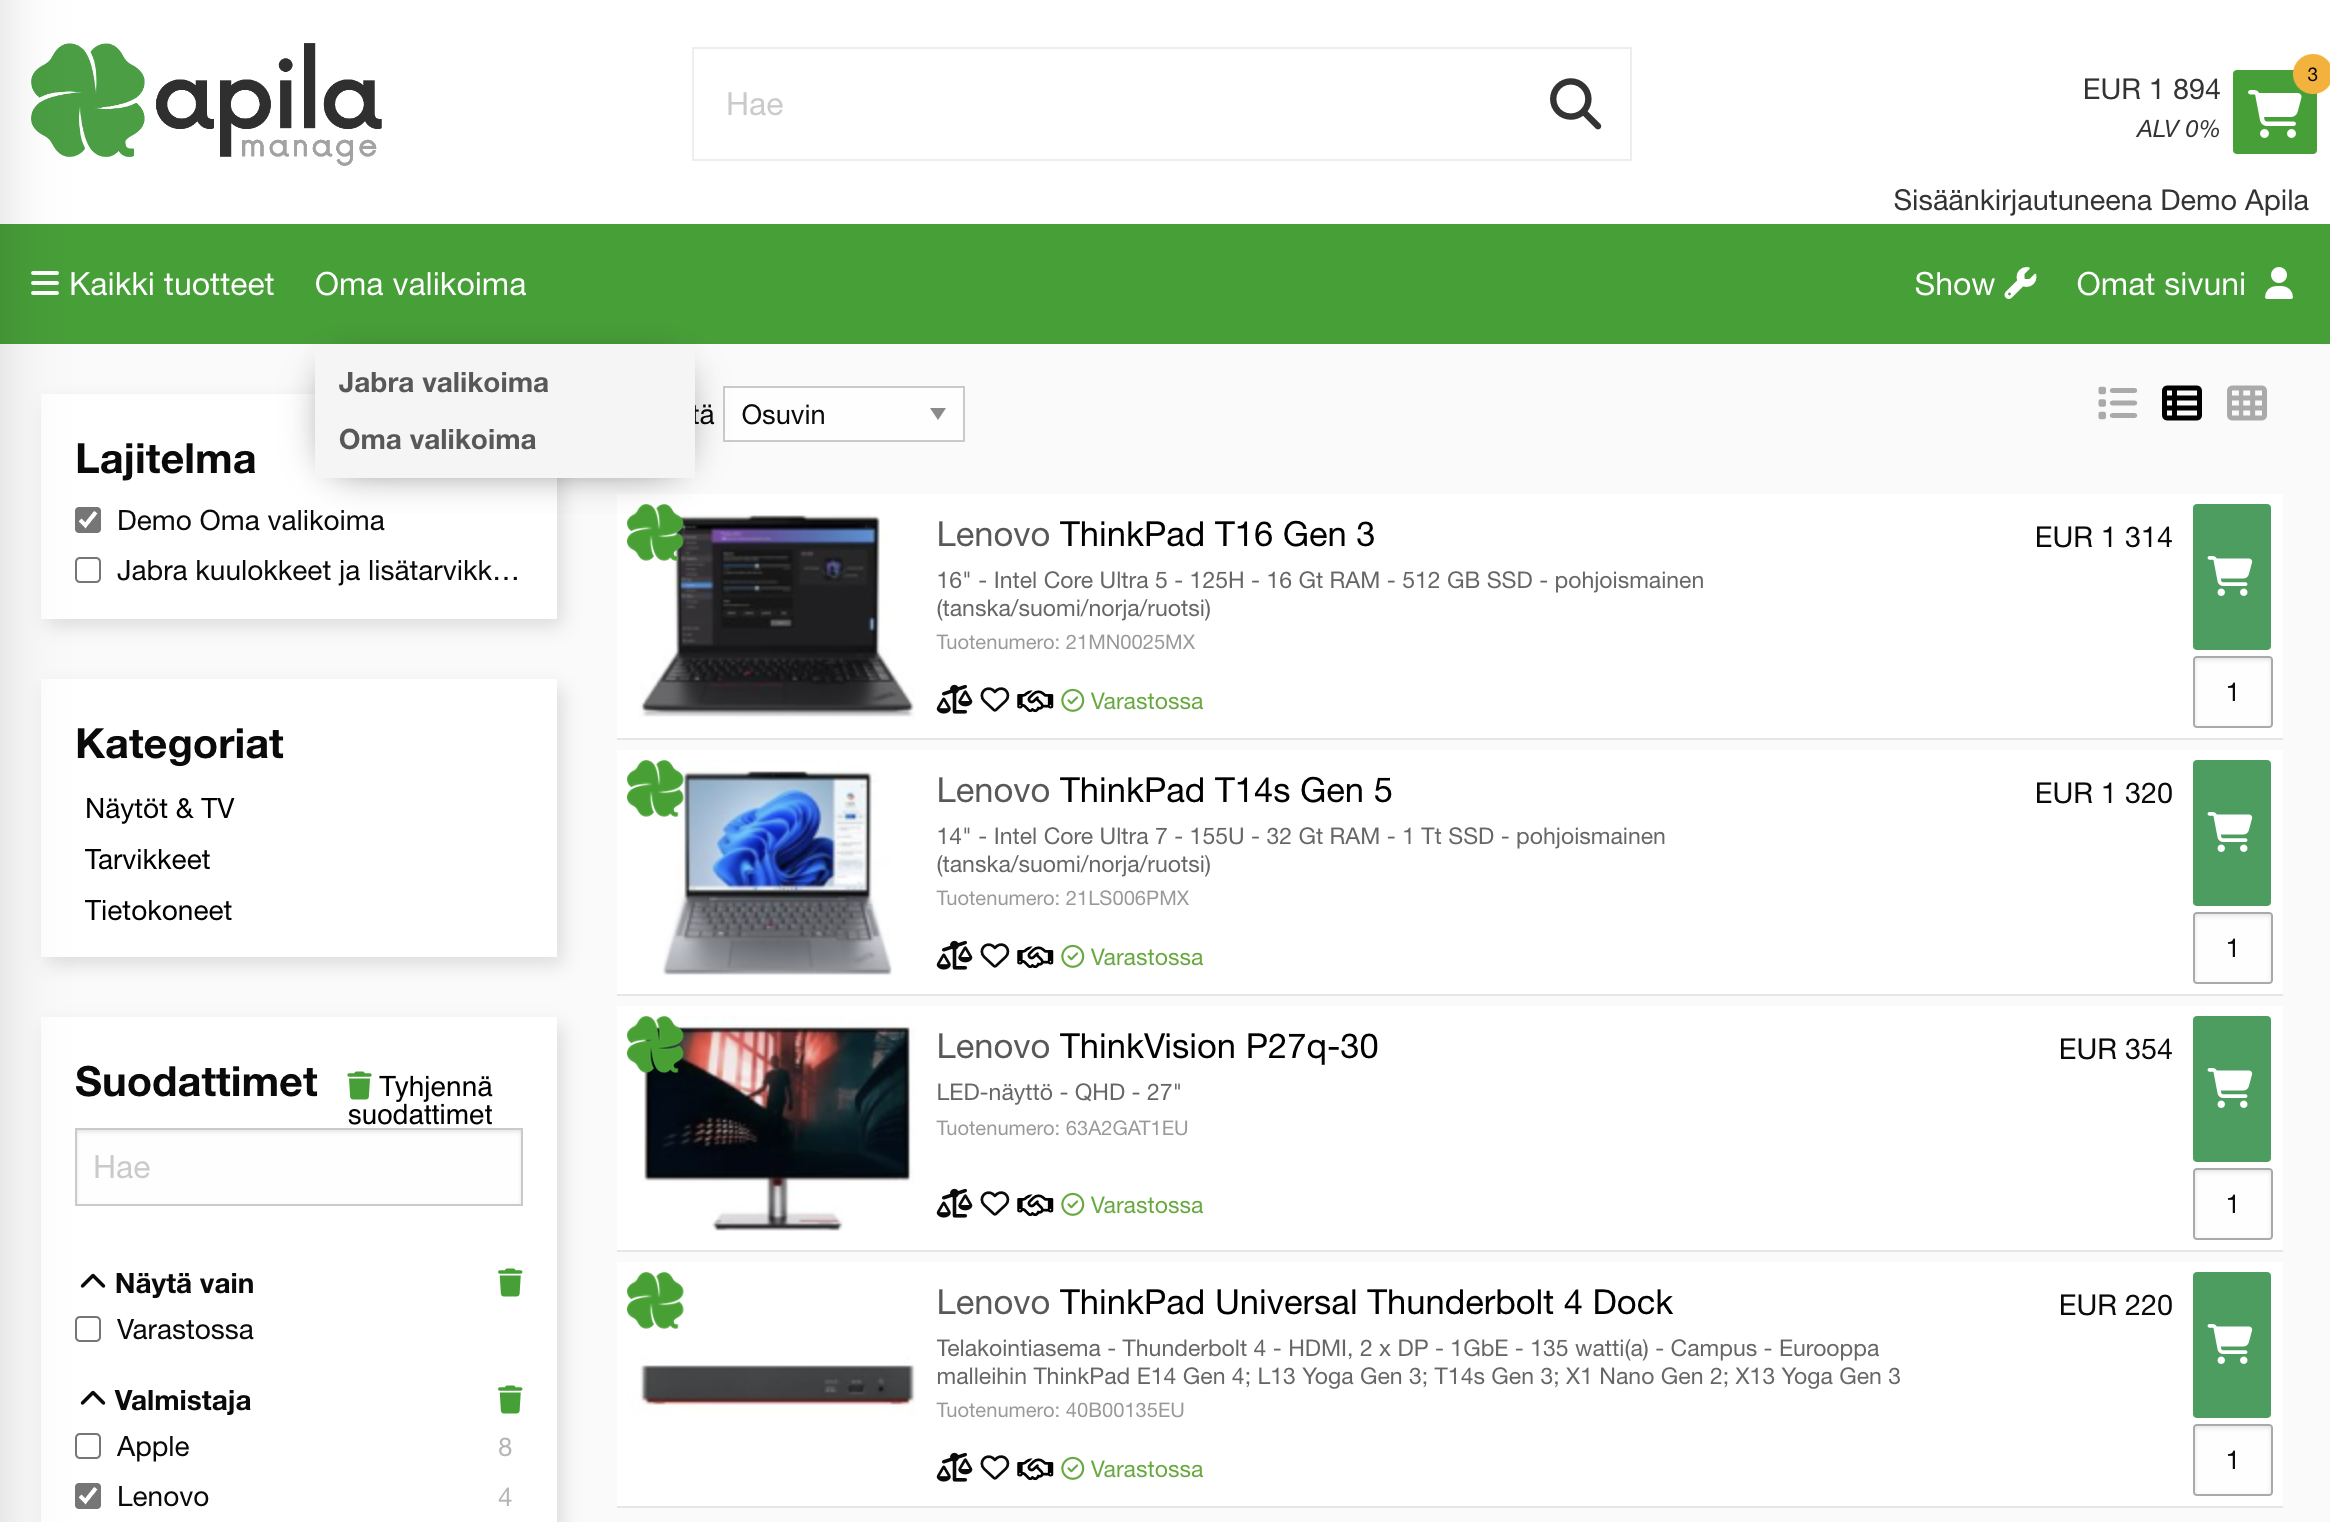The image size is (2330, 1522).
Task: Open the shopping cart icon
Action: (x=2274, y=112)
